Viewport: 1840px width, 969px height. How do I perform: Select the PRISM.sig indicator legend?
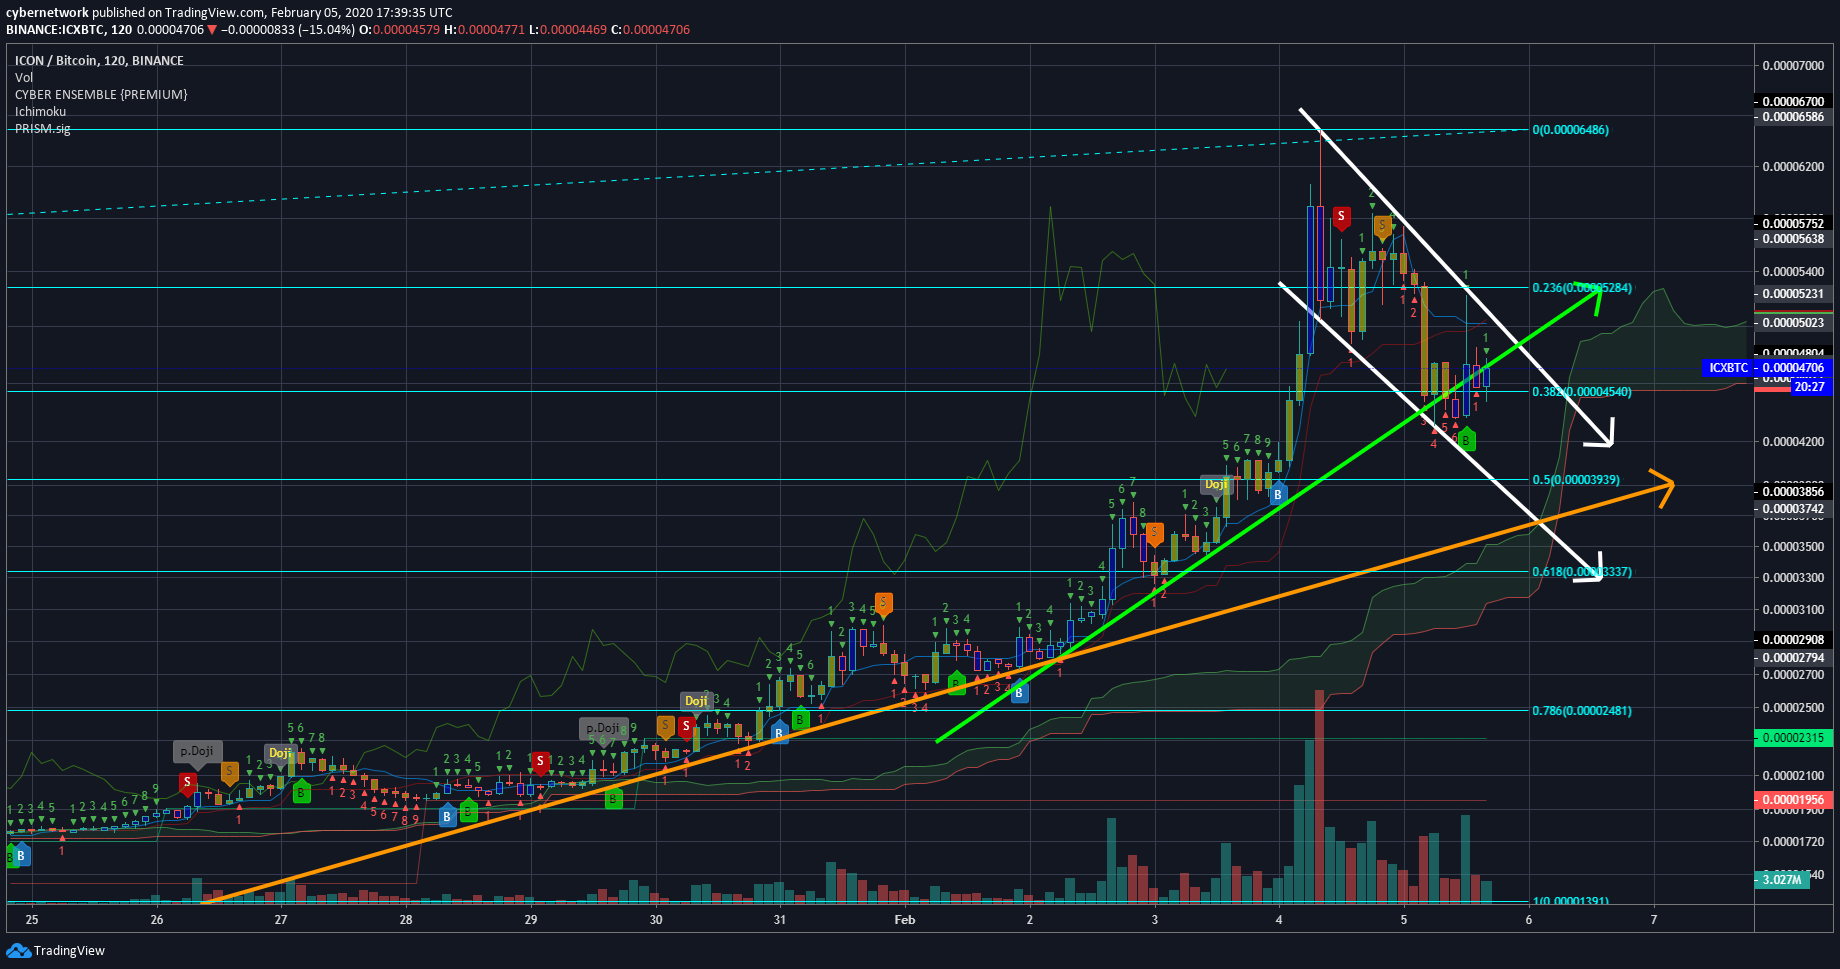click(42, 128)
